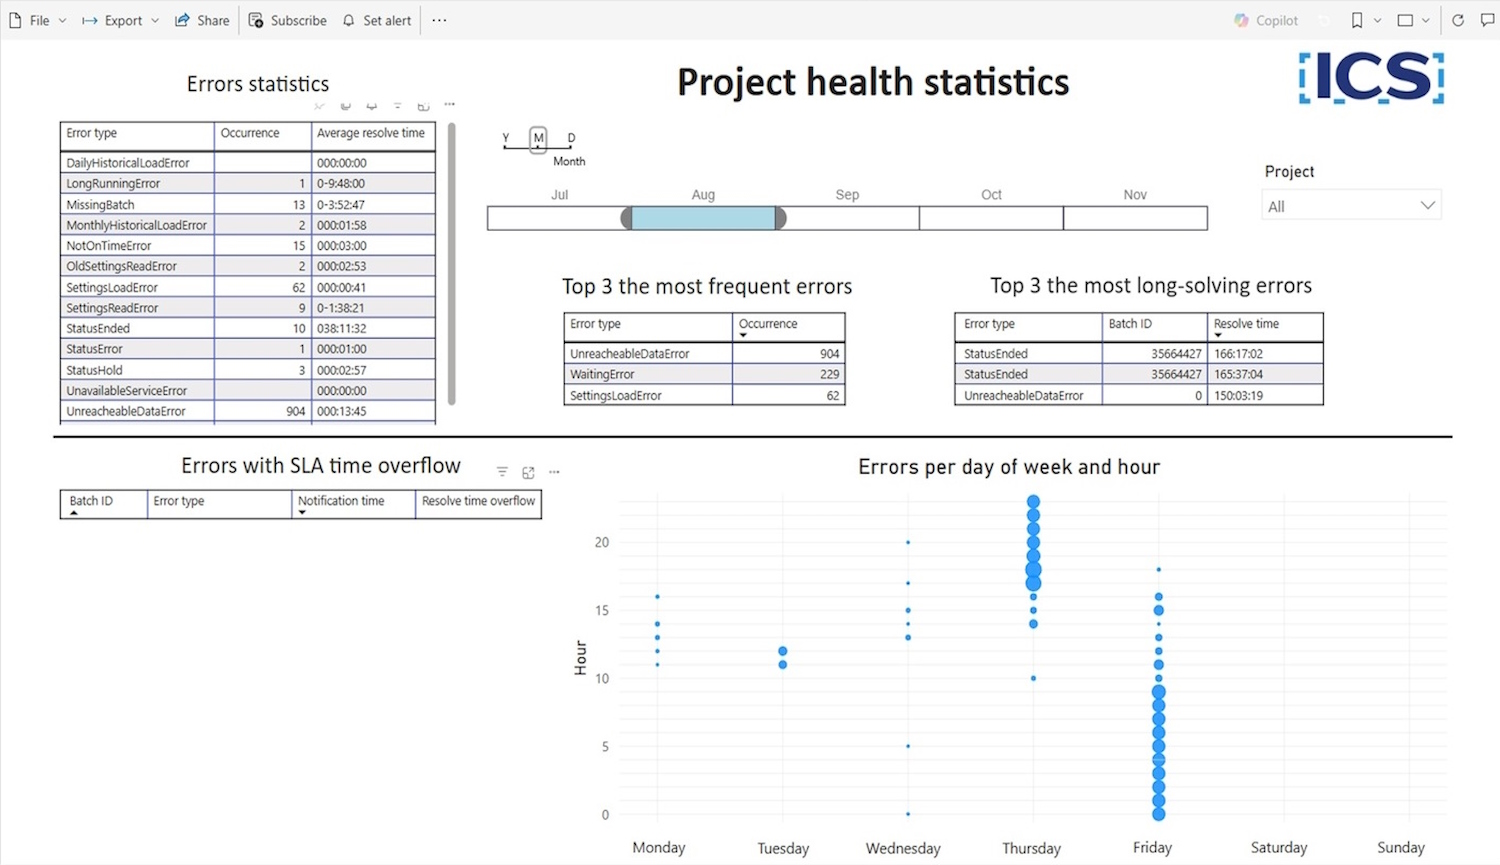Screen dimensions: 1500x865
Task: Click the Errors statistics table scrollbar
Action: (x=452, y=262)
